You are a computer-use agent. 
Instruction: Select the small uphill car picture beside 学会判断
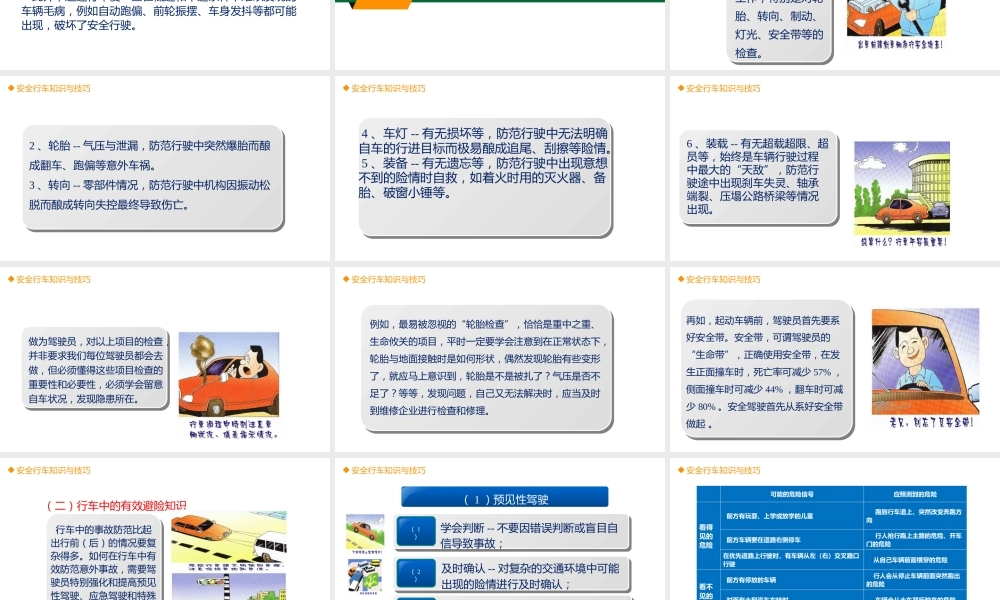pyautogui.click(x=365, y=533)
